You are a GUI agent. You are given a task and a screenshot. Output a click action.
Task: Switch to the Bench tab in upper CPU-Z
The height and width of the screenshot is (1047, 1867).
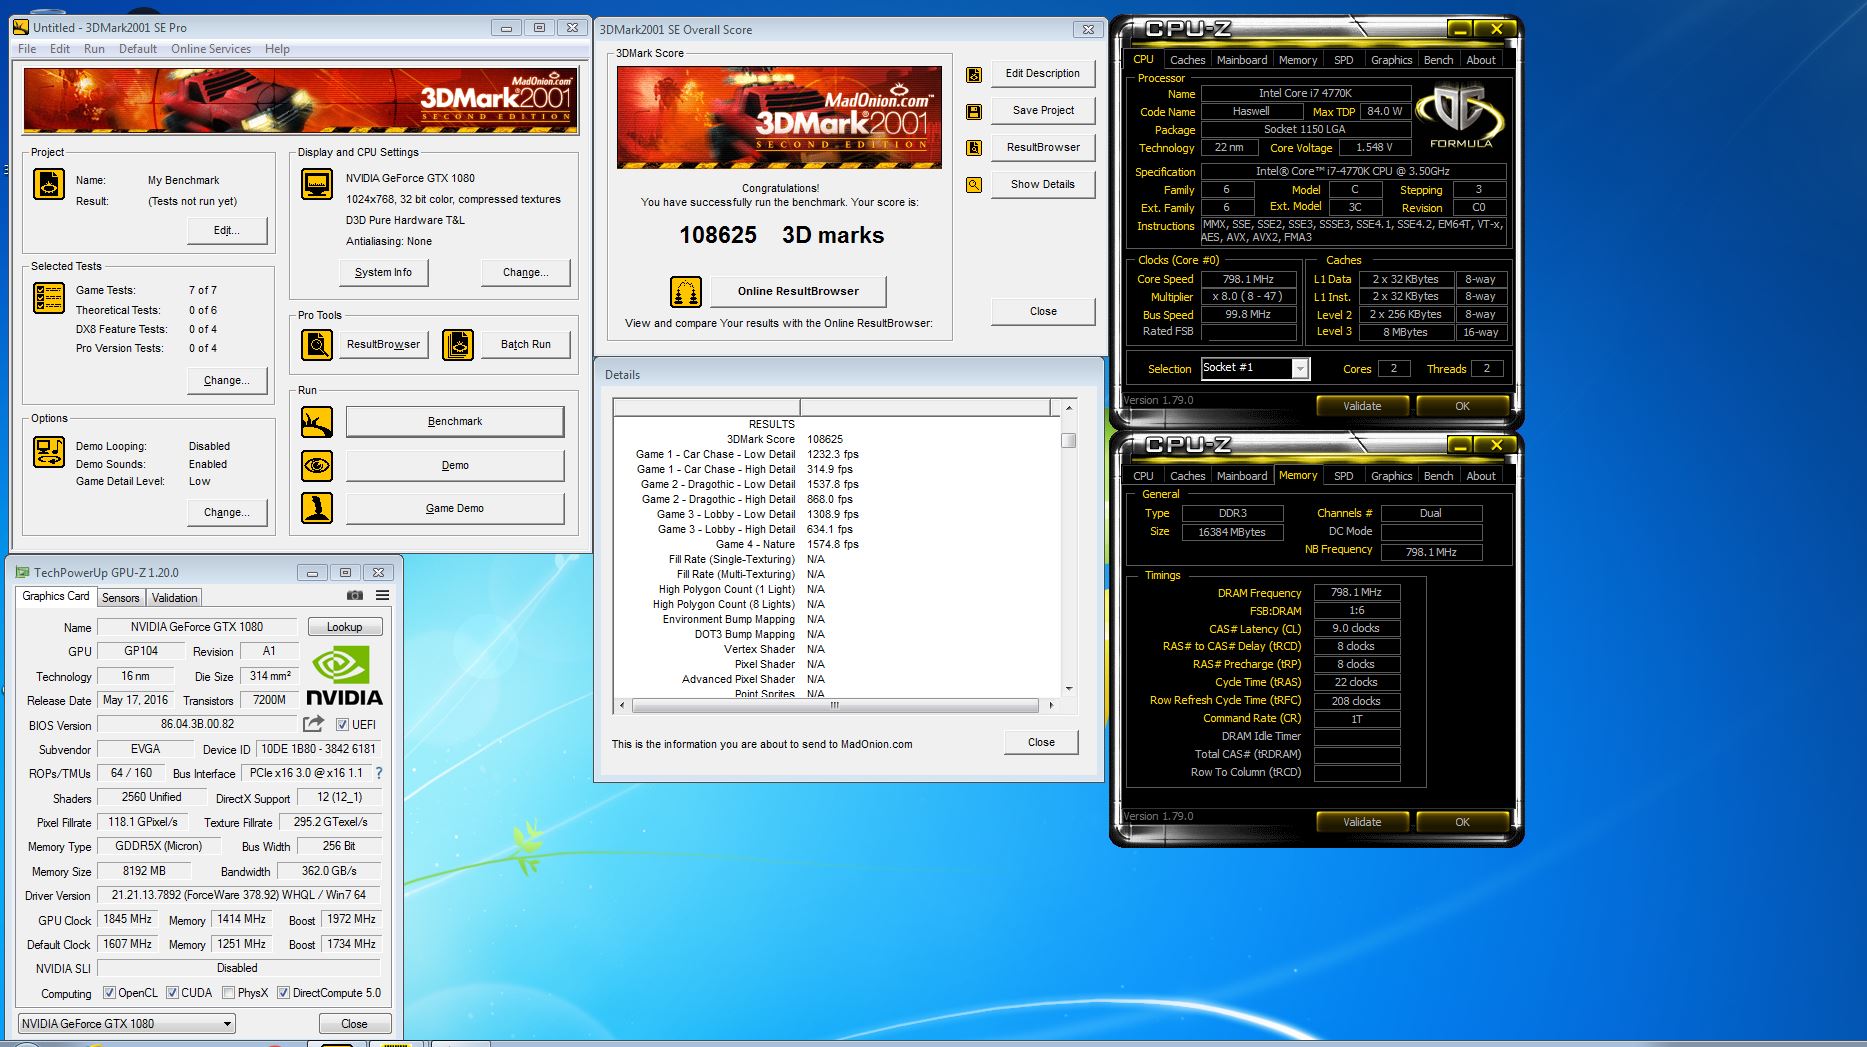[x=1438, y=60]
